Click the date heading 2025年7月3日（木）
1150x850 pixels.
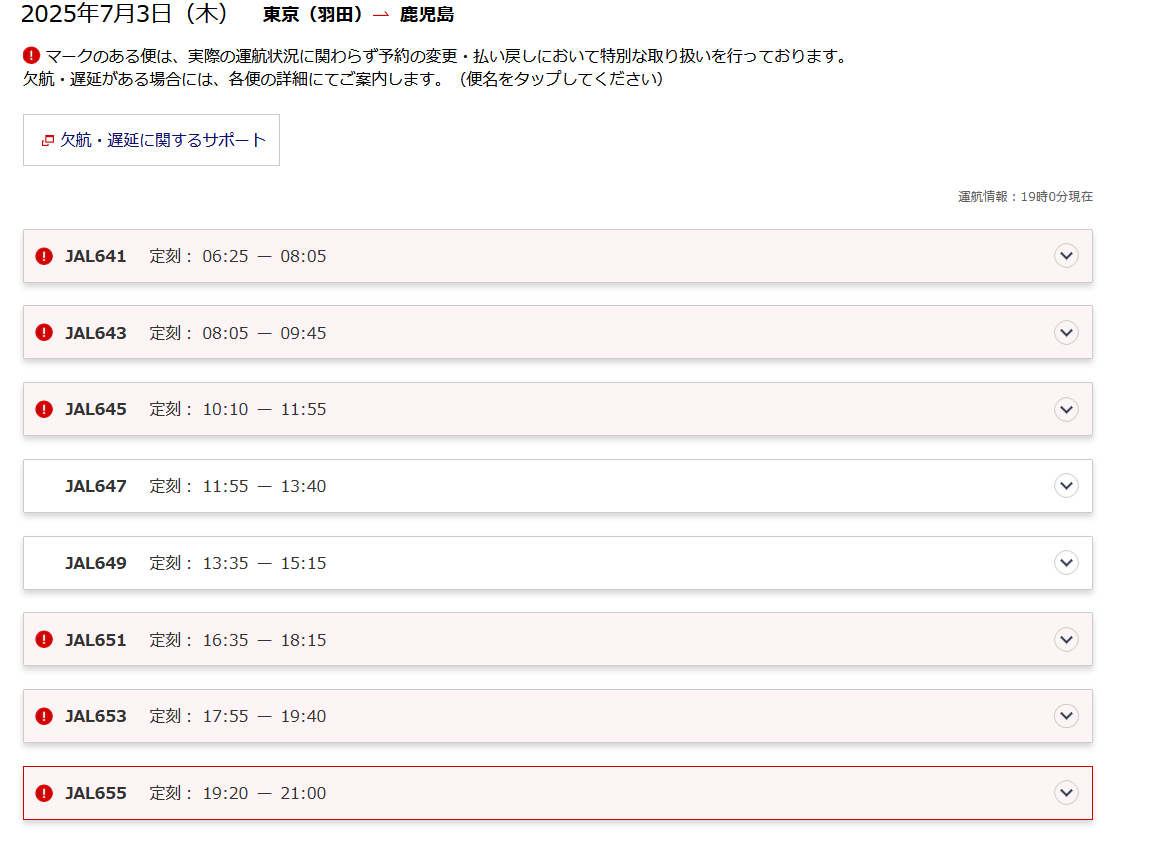[x=125, y=14]
